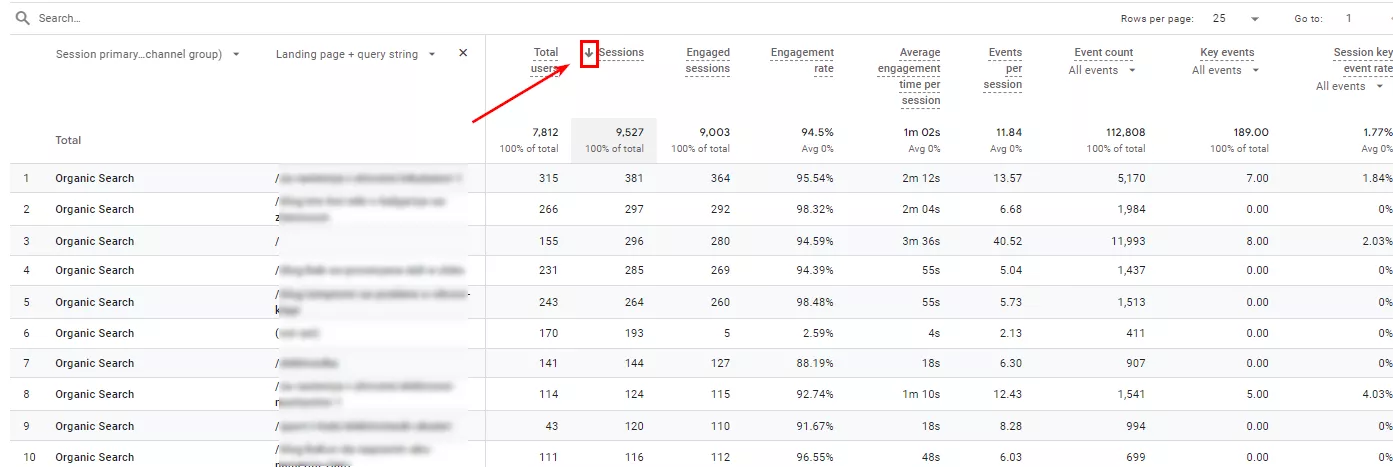Image resolution: width=1393 pixels, height=467 pixels.
Task: Click engagement time 3m 36s in row 3
Action: [x=922, y=241]
